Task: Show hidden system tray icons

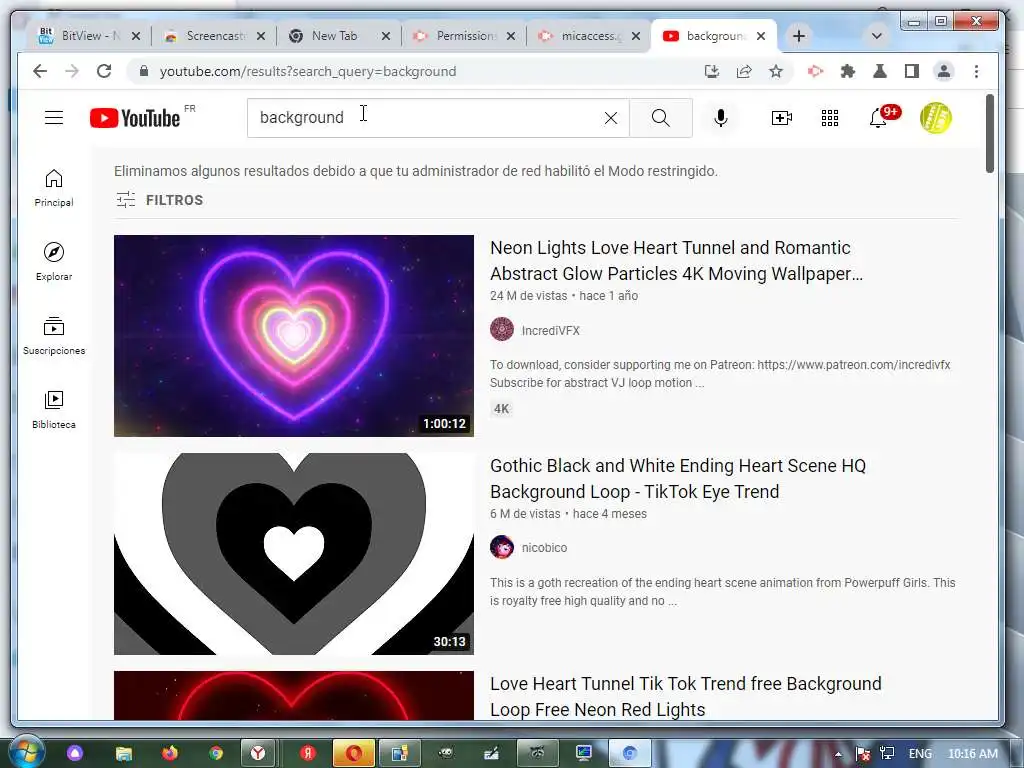Action: [839, 754]
